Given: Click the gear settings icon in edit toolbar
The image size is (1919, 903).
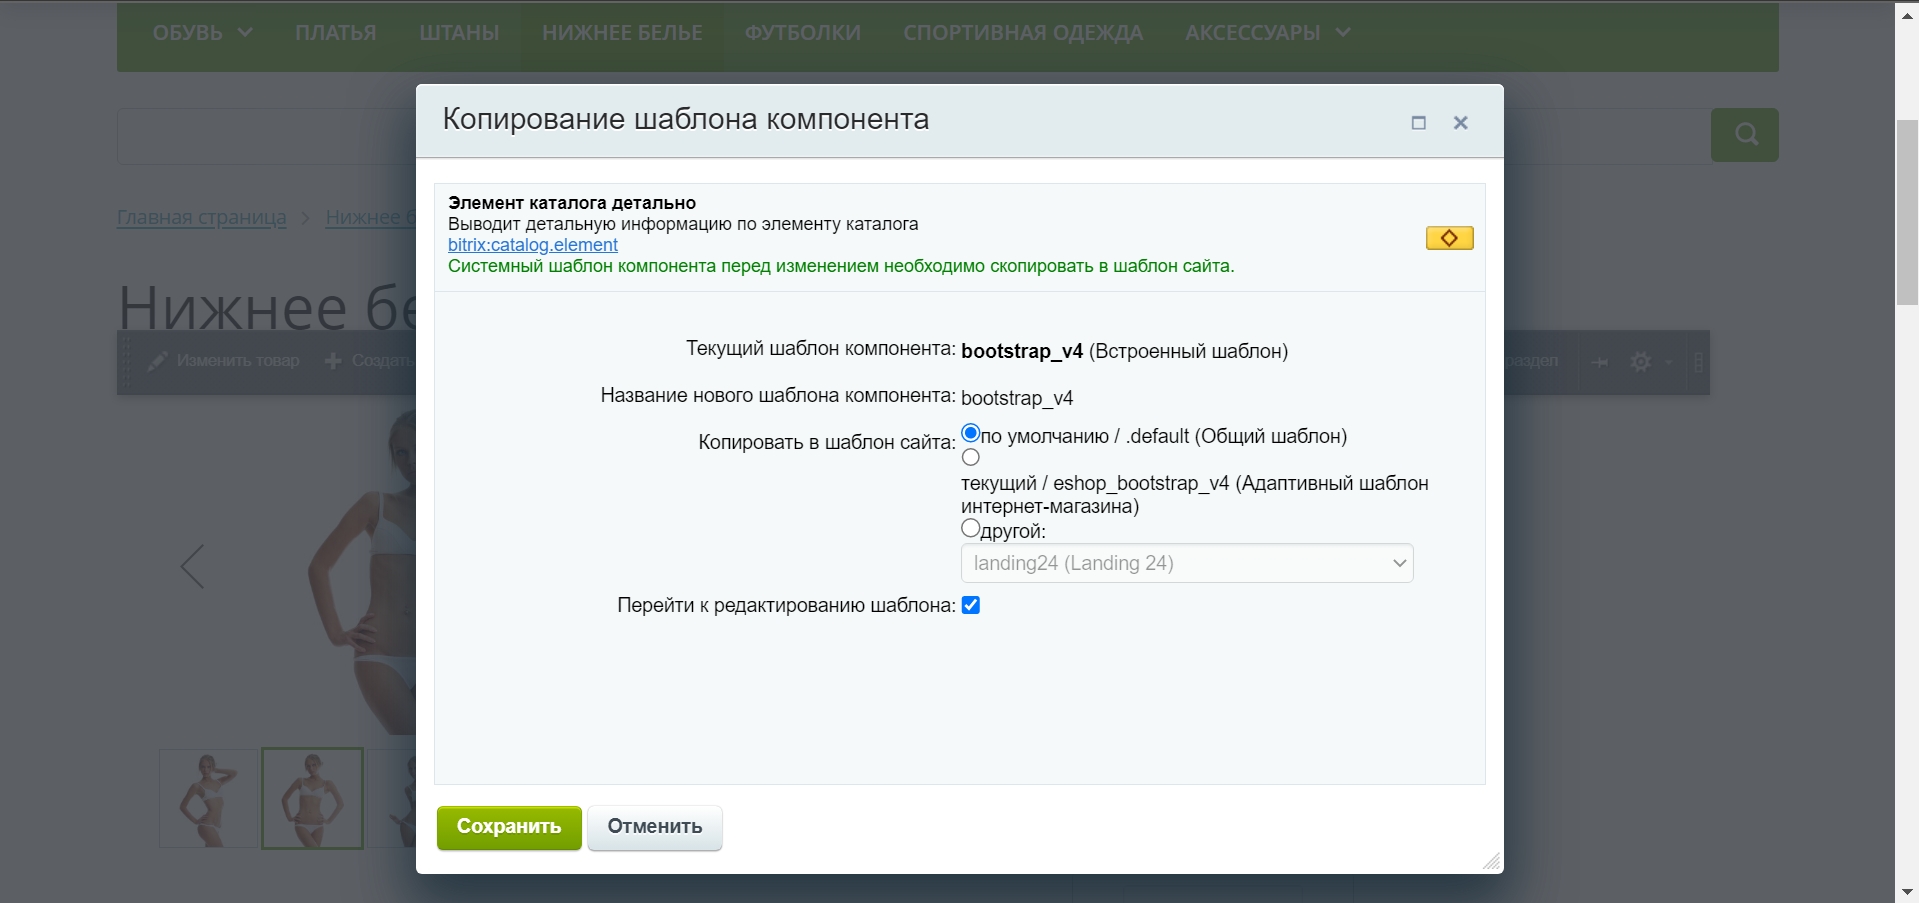Looking at the screenshot, I should 1640,362.
